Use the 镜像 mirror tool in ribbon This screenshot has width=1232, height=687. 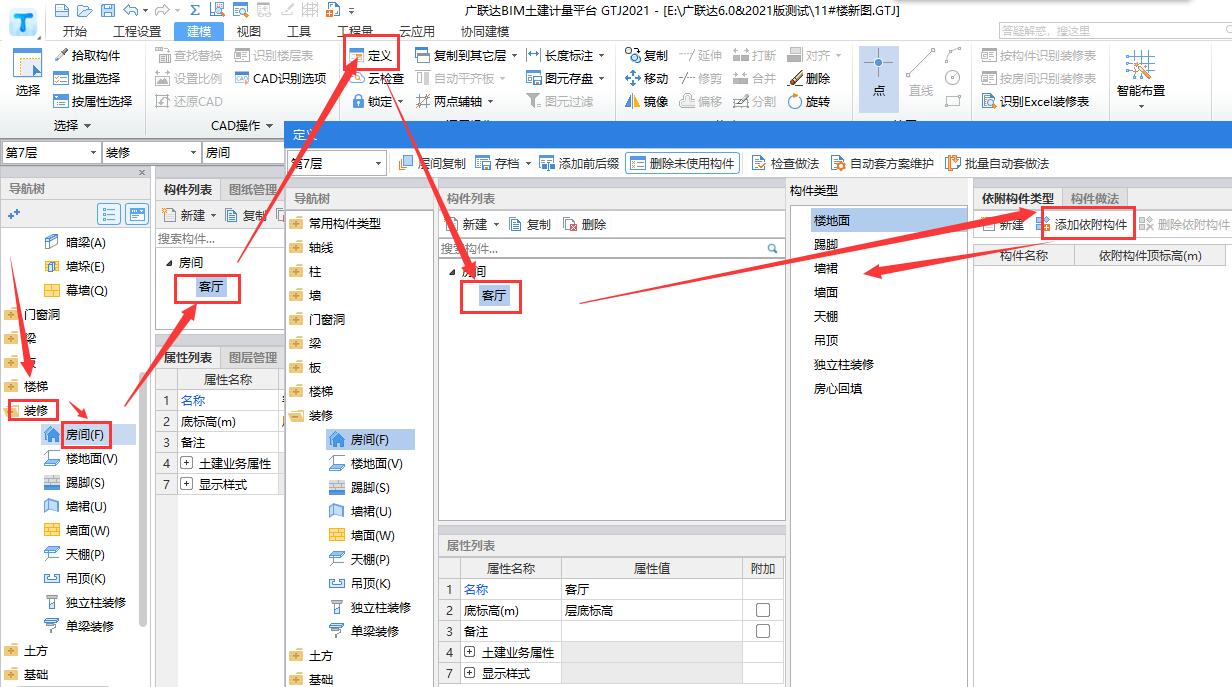(646, 101)
